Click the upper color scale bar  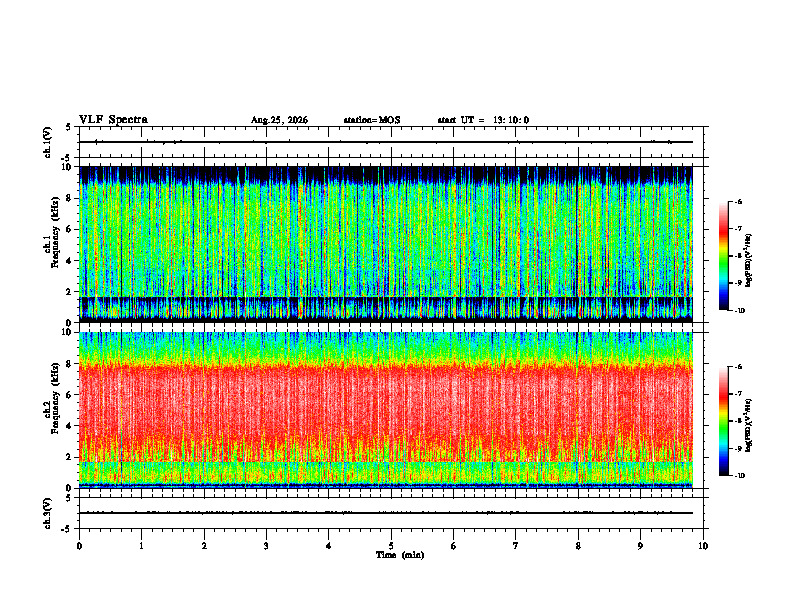click(724, 256)
